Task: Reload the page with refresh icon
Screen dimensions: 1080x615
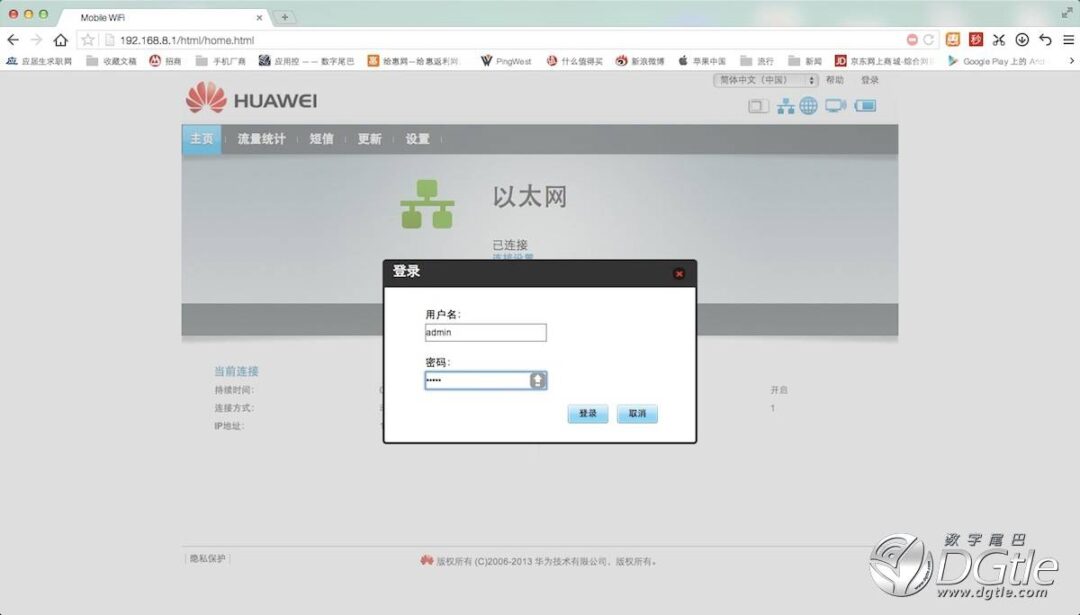Action: click(928, 40)
